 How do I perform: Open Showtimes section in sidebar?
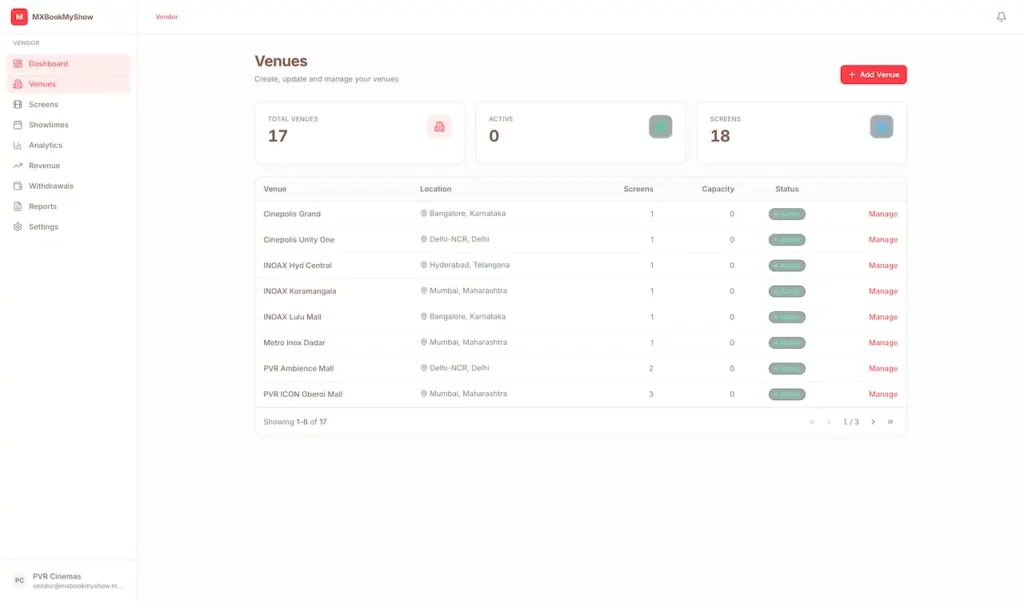coord(69,125)
